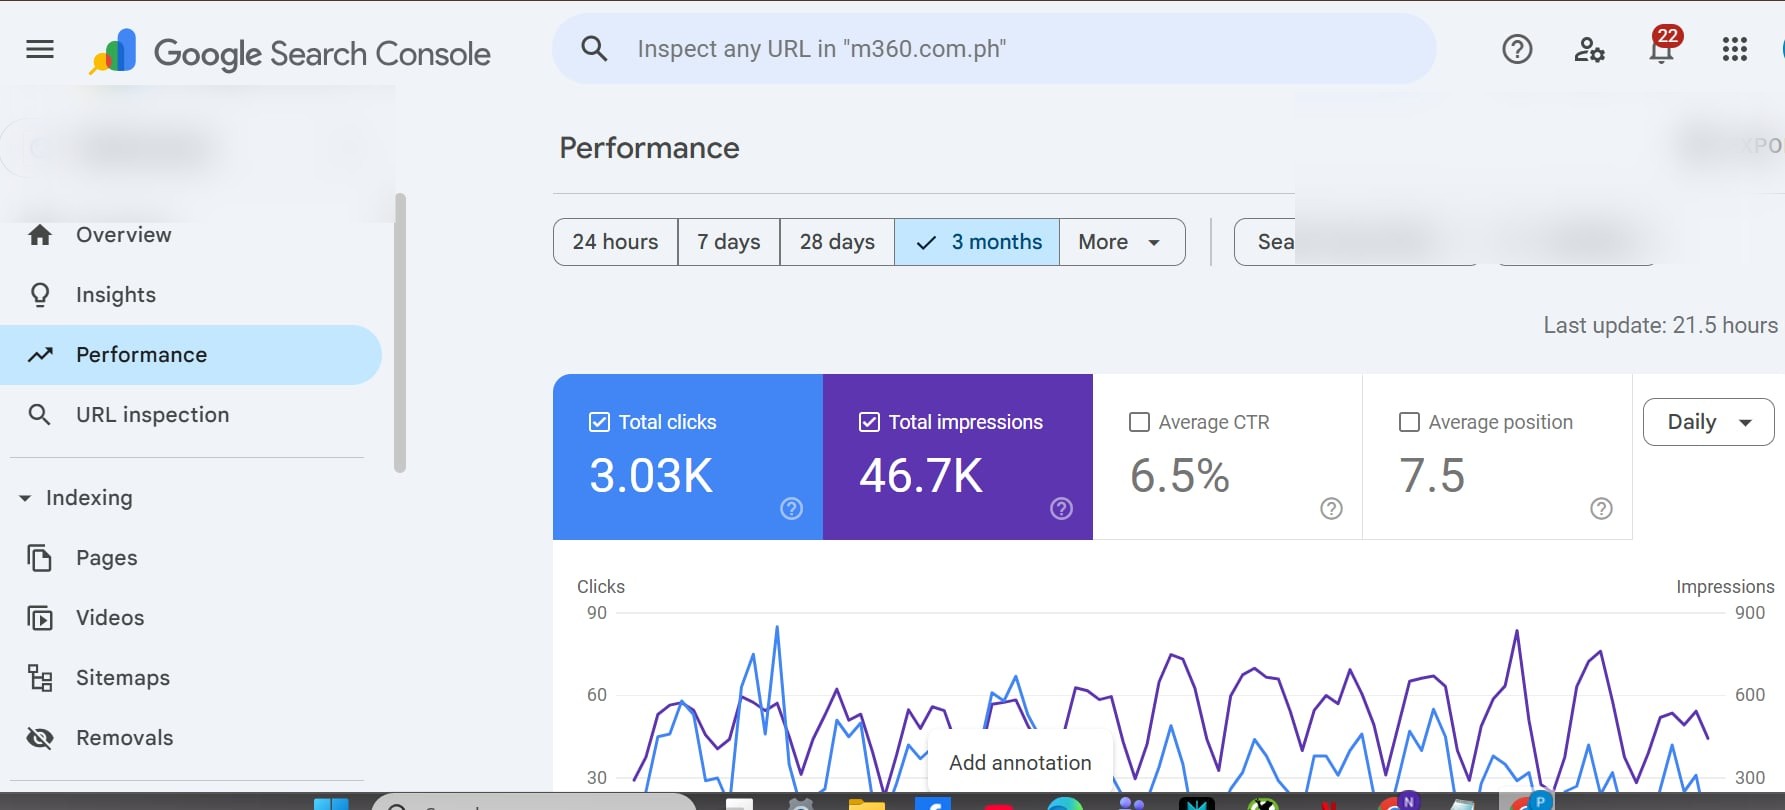Screen dimensions: 1785x810
Task: Enable the Average CTR checkbox
Action: click(x=1139, y=422)
